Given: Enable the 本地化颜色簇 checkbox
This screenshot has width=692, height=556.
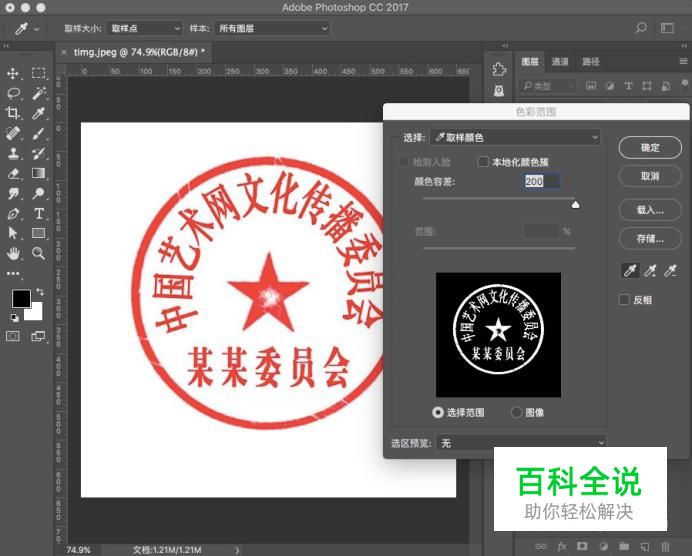Looking at the screenshot, I should 483,162.
